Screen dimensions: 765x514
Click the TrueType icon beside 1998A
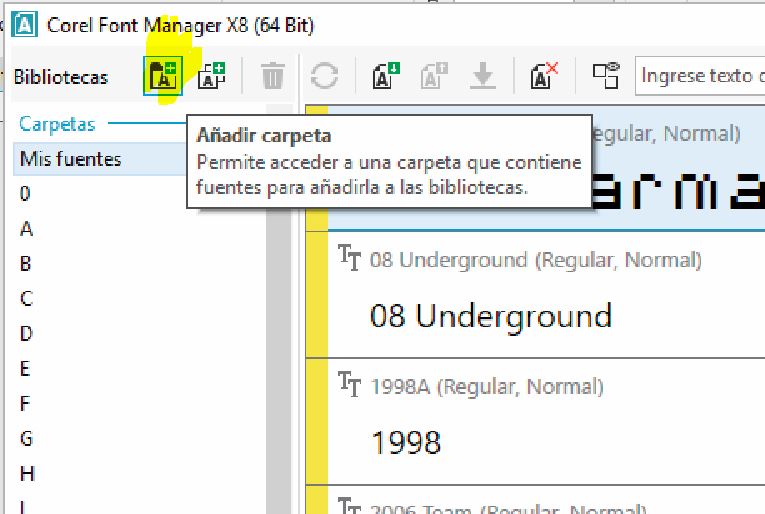coord(349,384)
